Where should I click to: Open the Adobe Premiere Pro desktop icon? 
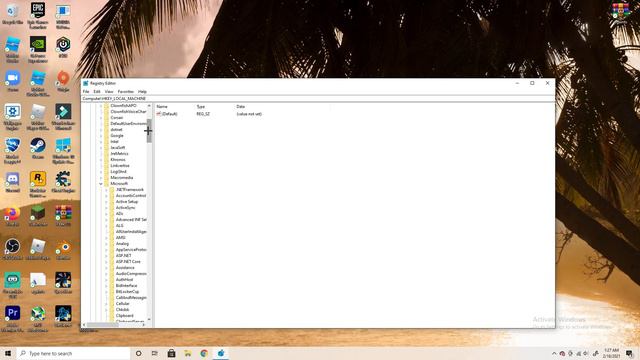coord(12,318)
